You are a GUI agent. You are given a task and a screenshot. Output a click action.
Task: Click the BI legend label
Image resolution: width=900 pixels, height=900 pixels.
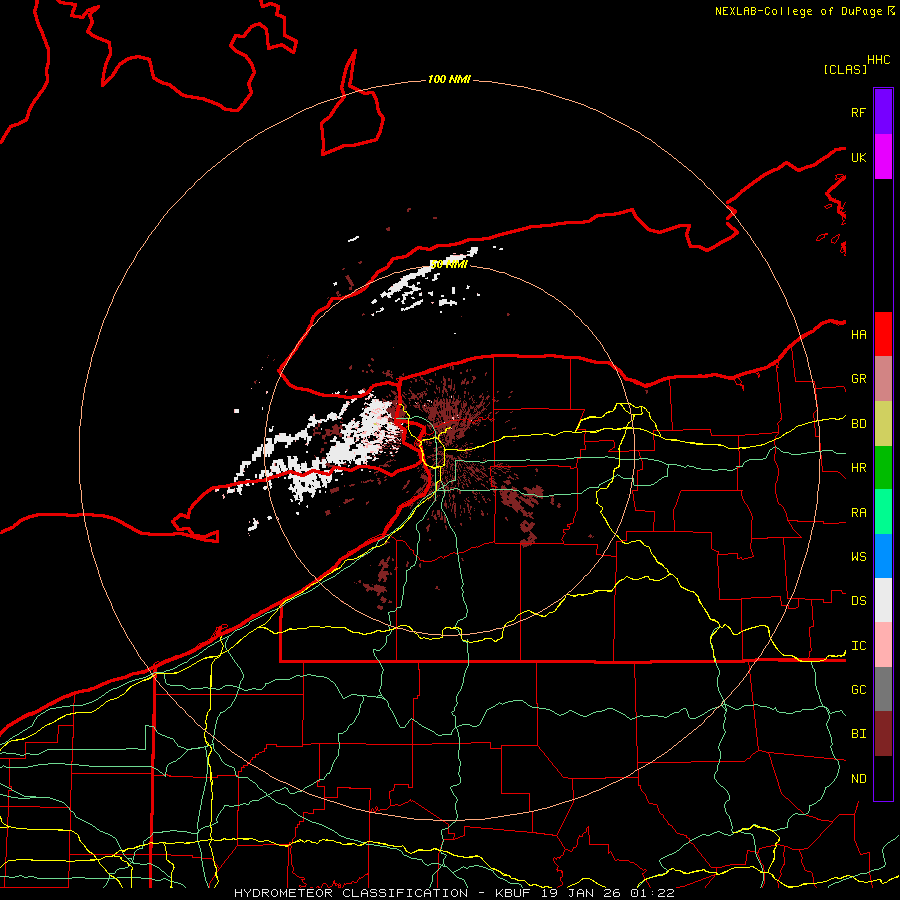click(858, 734)
